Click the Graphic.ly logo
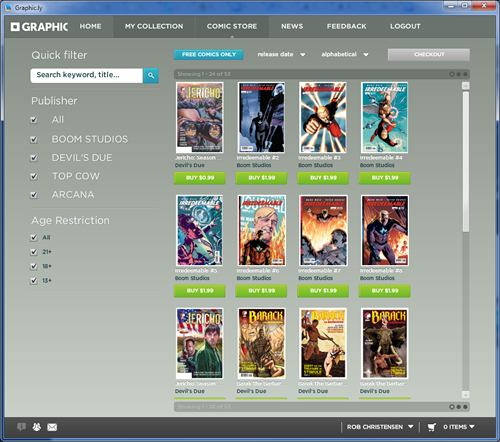500x442 pixels. tap(39, 27)
